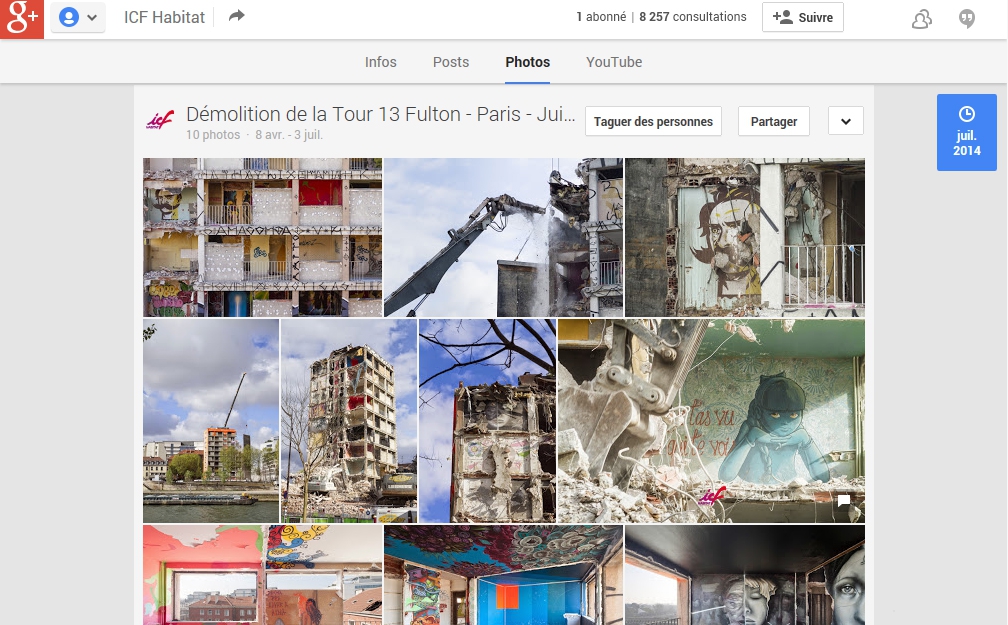The image size is (1008, 625).
Task: Click the Partager button
Action: [774, 122]
